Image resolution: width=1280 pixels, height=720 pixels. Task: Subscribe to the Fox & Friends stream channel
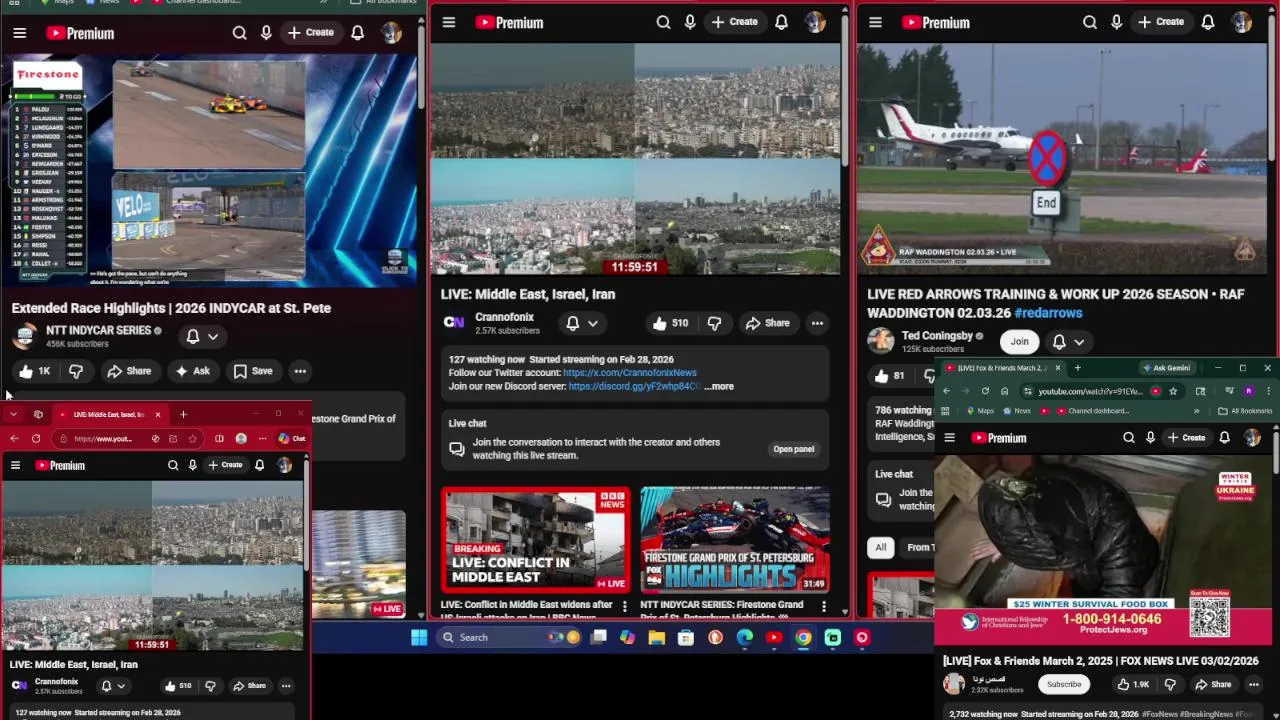tap(1064, 684)
